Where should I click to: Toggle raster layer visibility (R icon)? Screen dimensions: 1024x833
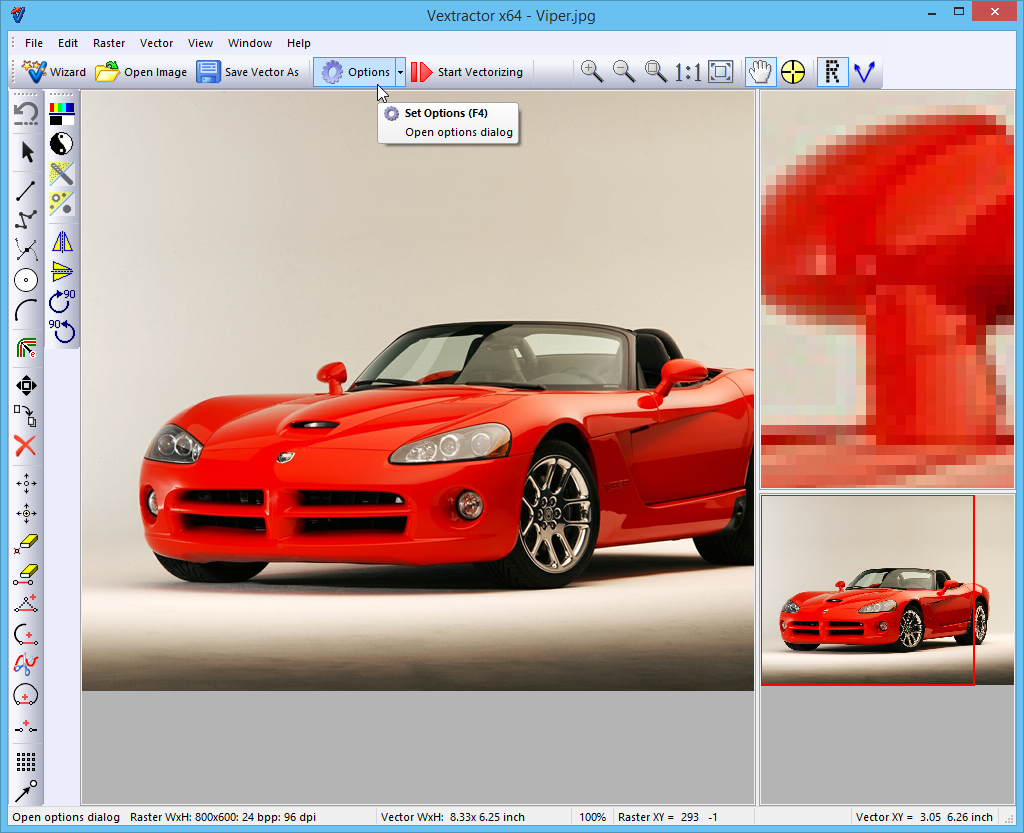pos(832,71)
